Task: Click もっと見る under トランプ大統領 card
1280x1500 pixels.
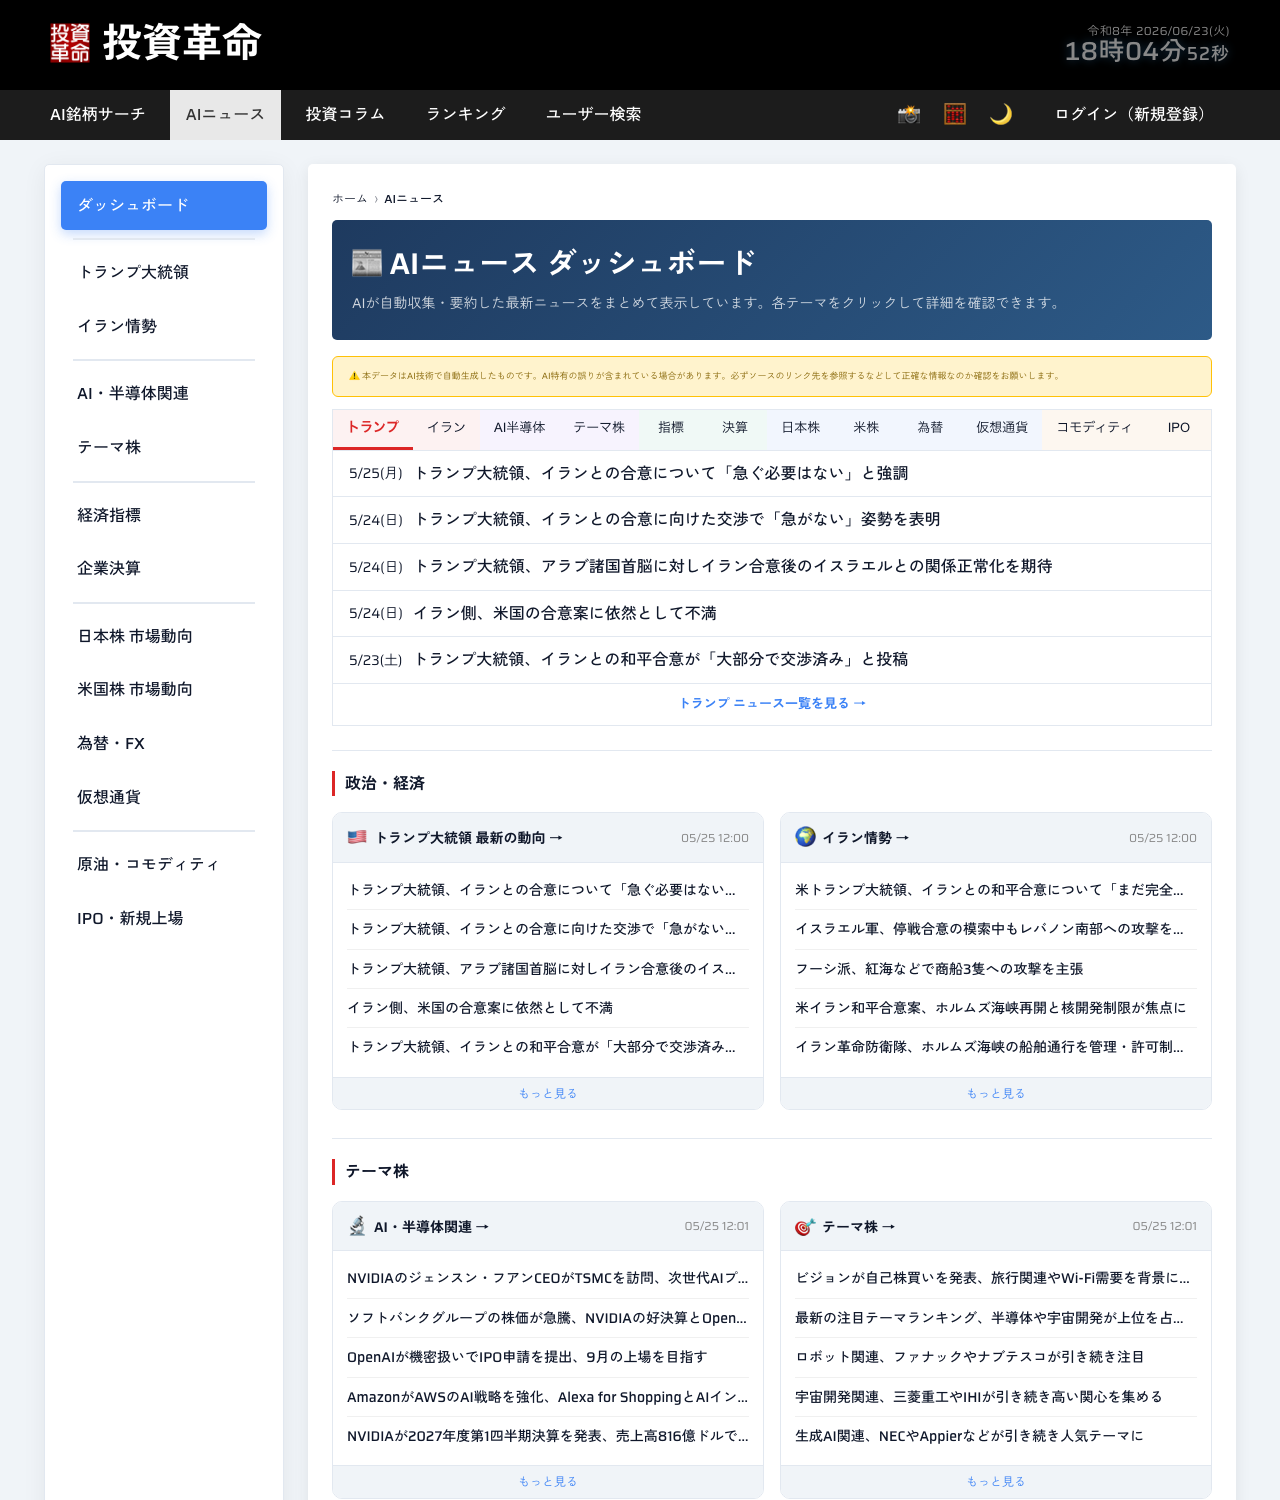Action: (548, 1094)
